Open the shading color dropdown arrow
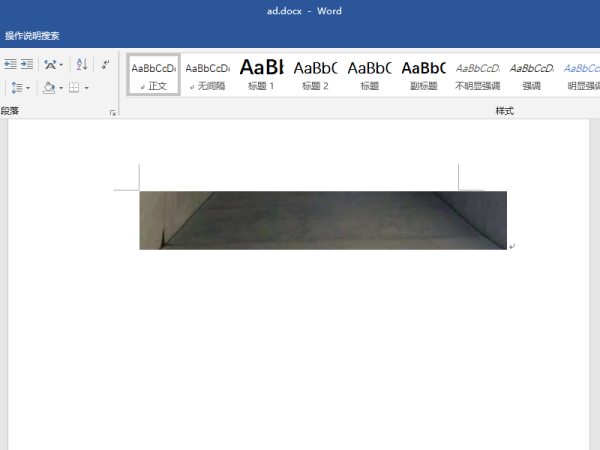600x450 pixels. 60,88
